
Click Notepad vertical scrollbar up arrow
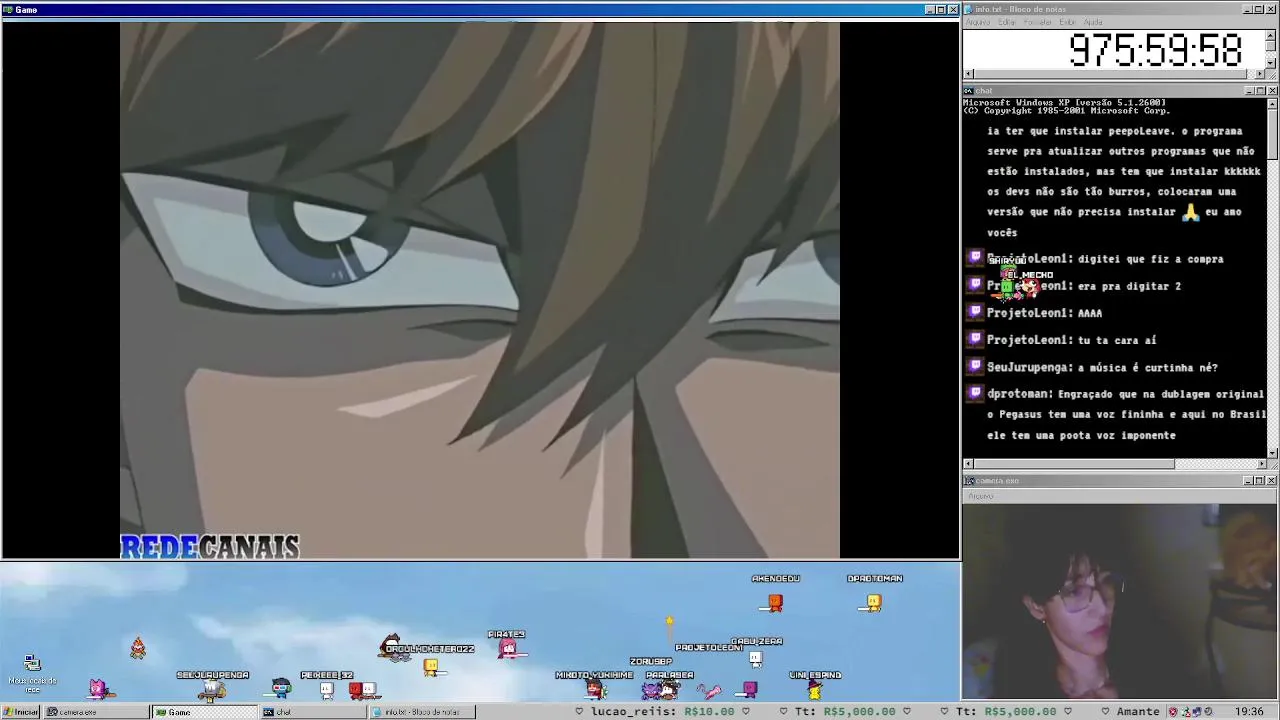tap(1271, 34)
